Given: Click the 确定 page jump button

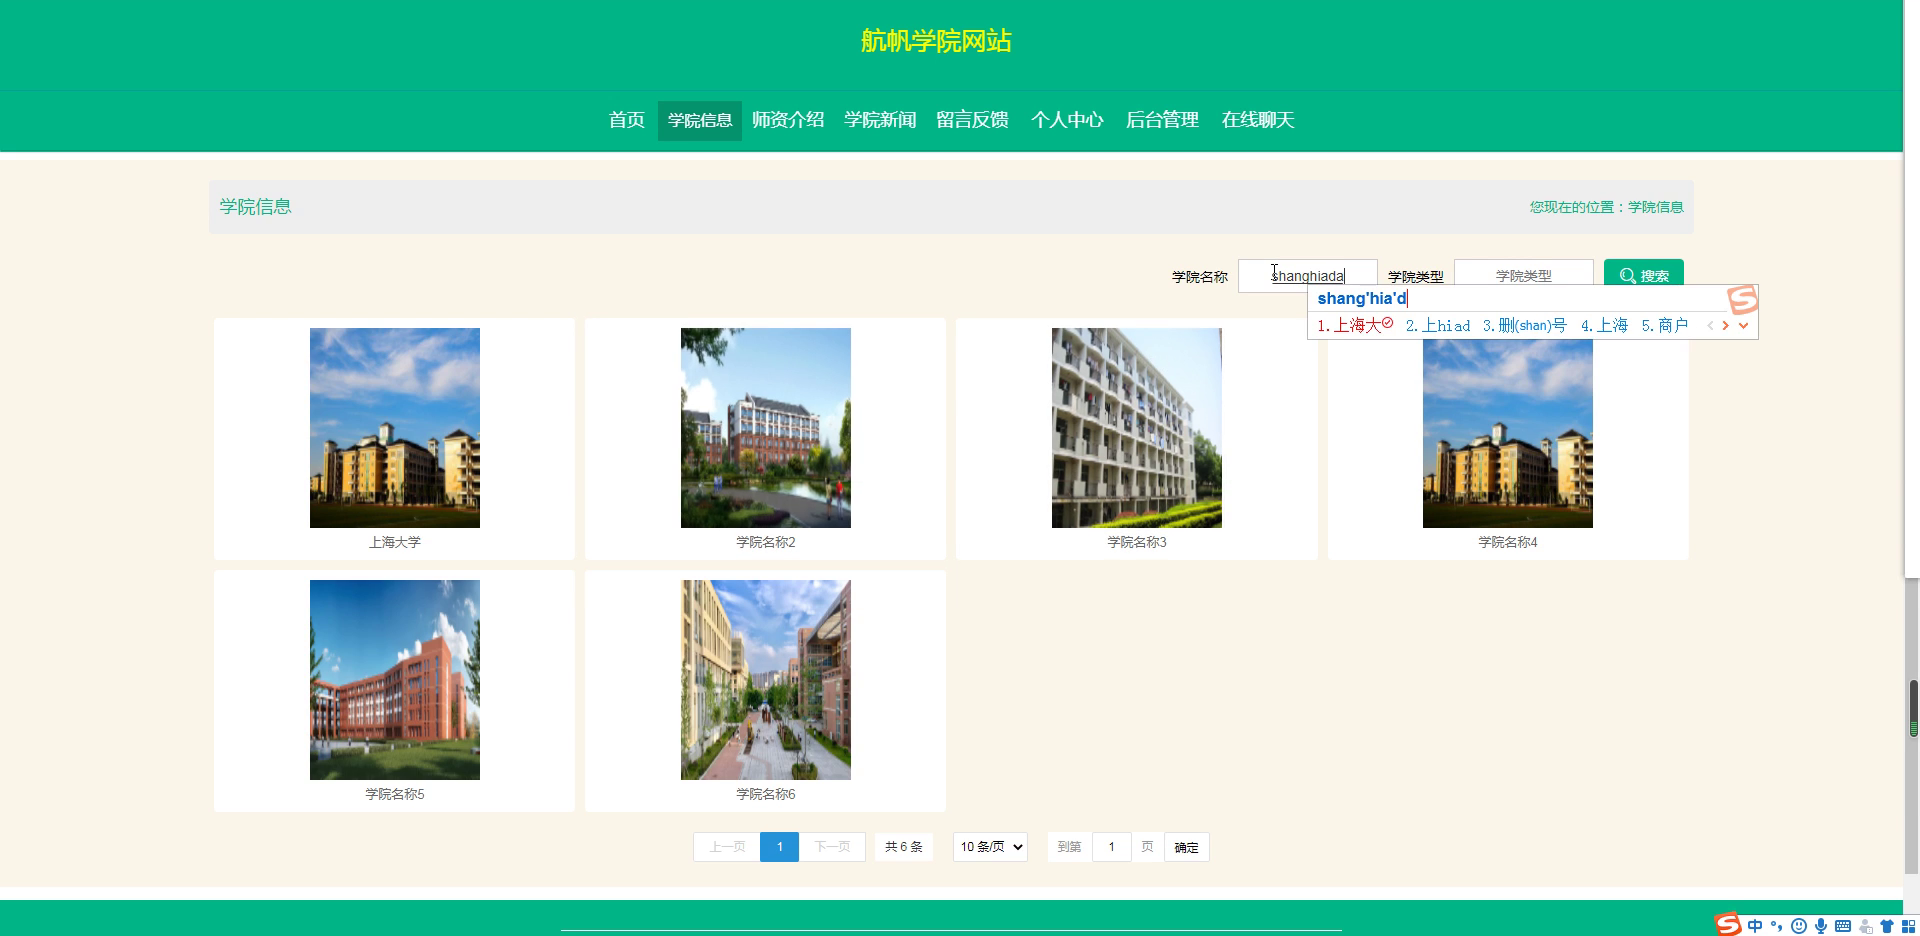Looking at the screenshot, I should pyautogui.click(x=1187, y=847).
